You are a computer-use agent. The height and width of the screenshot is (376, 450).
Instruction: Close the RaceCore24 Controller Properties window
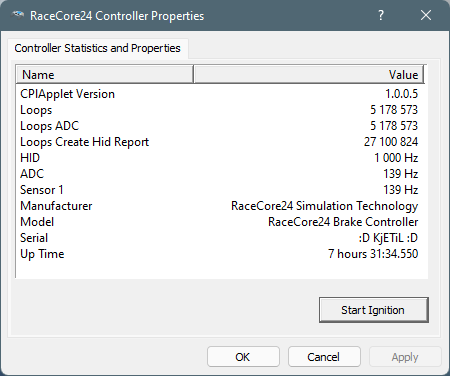tap(426, 15)
